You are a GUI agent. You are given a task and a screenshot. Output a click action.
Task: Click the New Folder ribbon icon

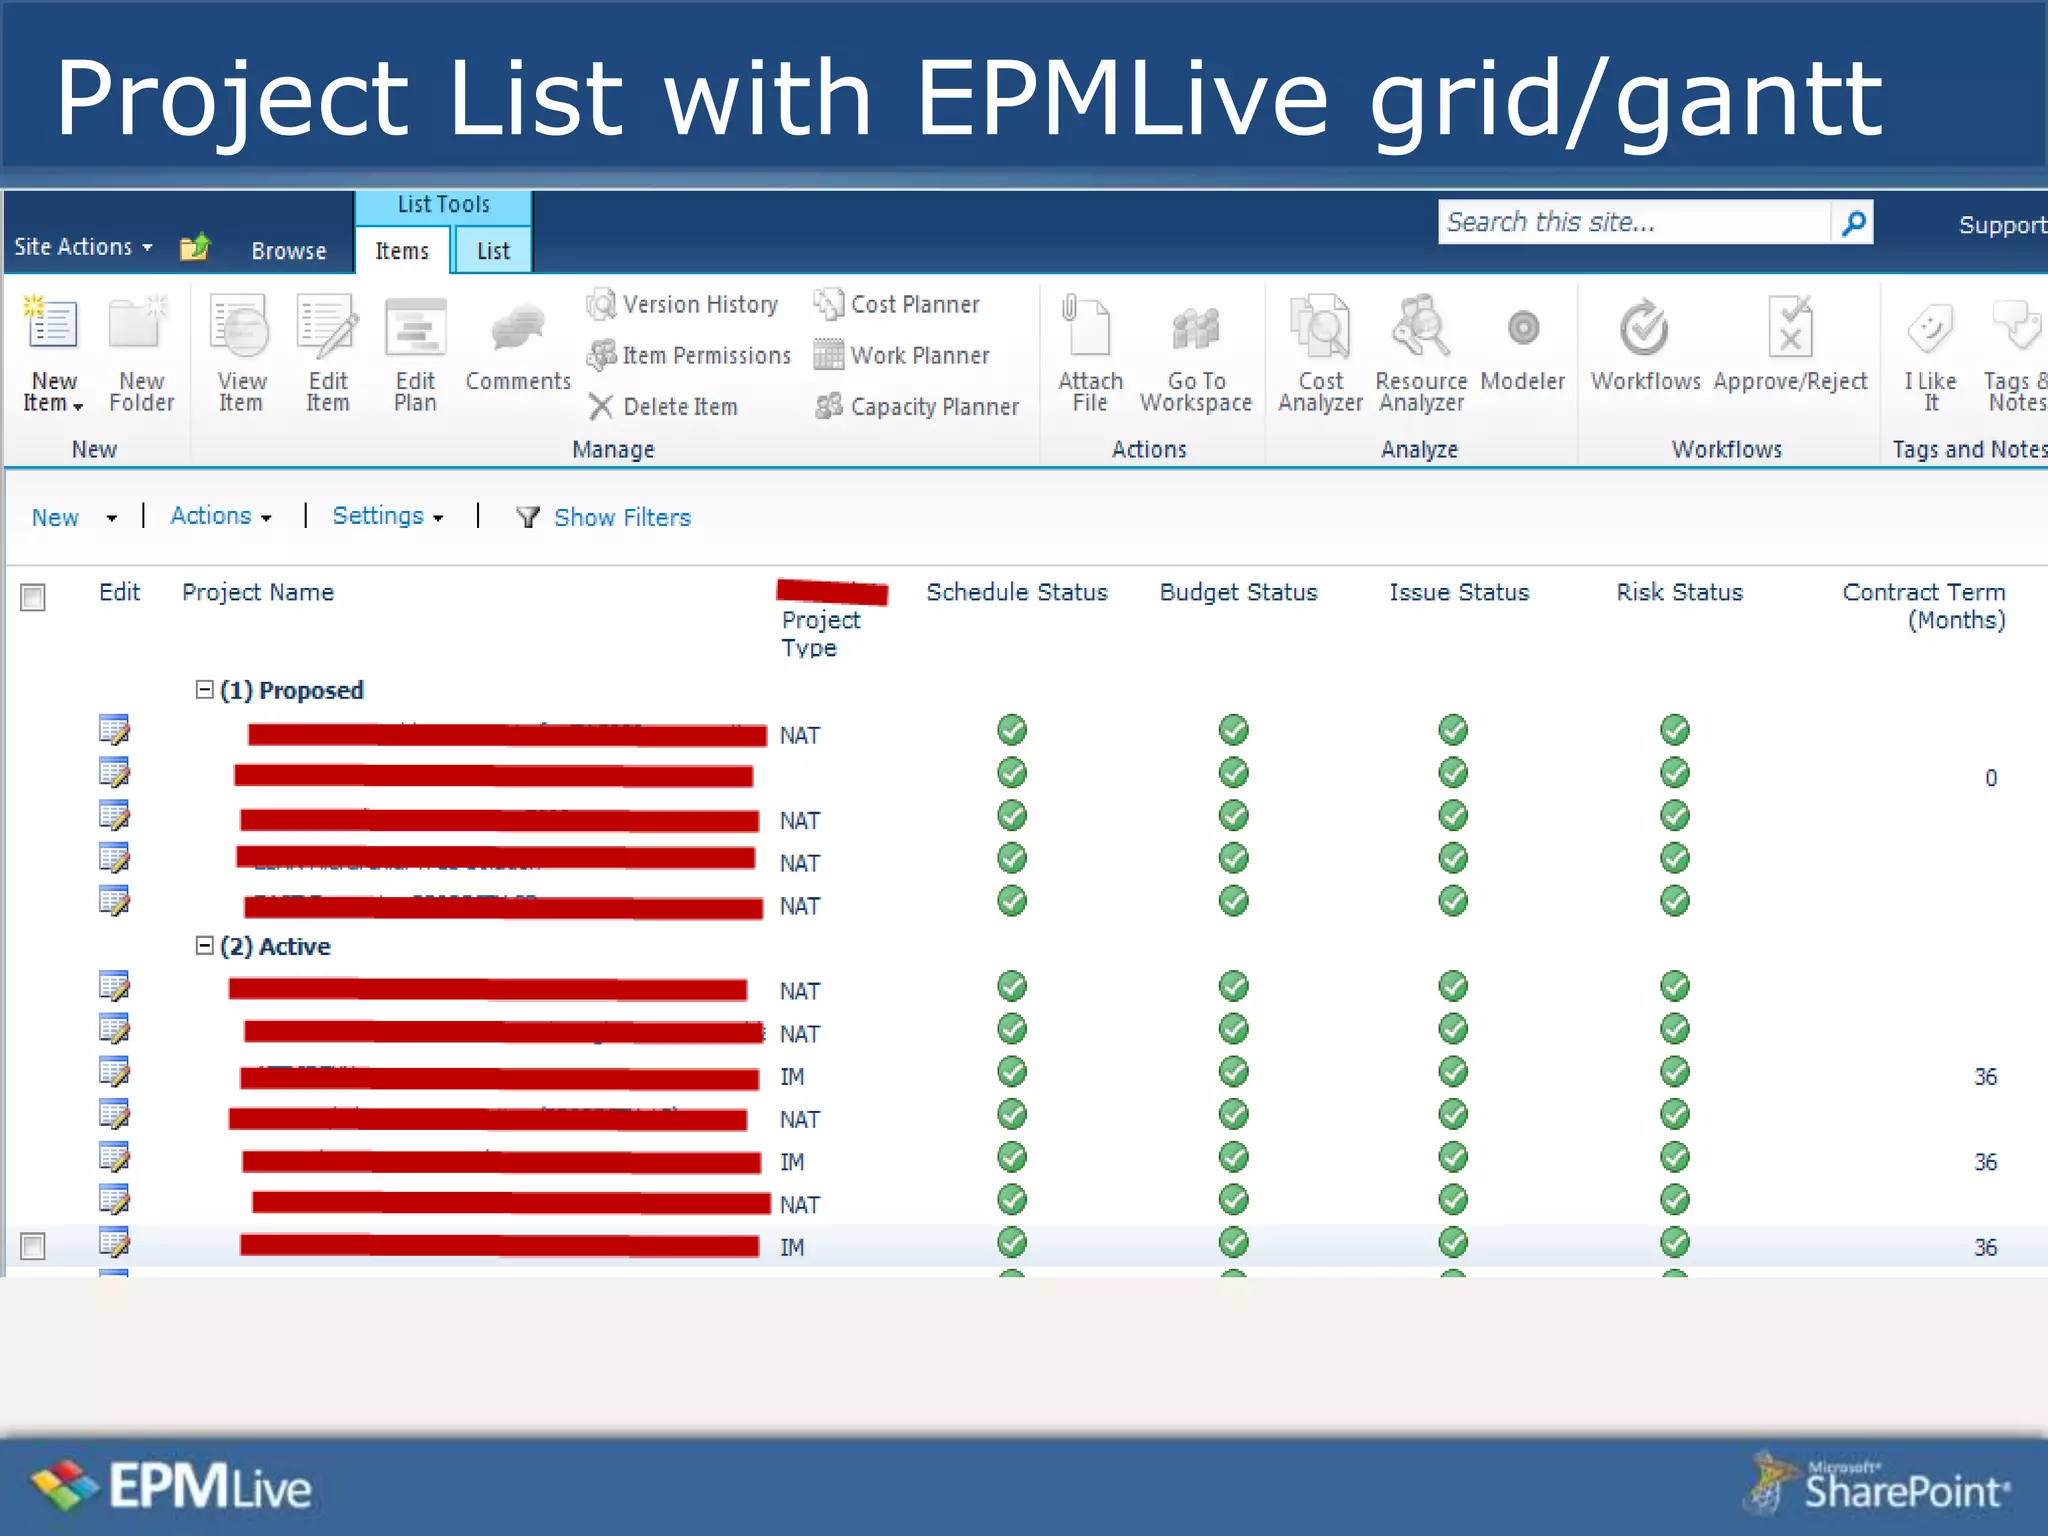(x=139, y=323)
